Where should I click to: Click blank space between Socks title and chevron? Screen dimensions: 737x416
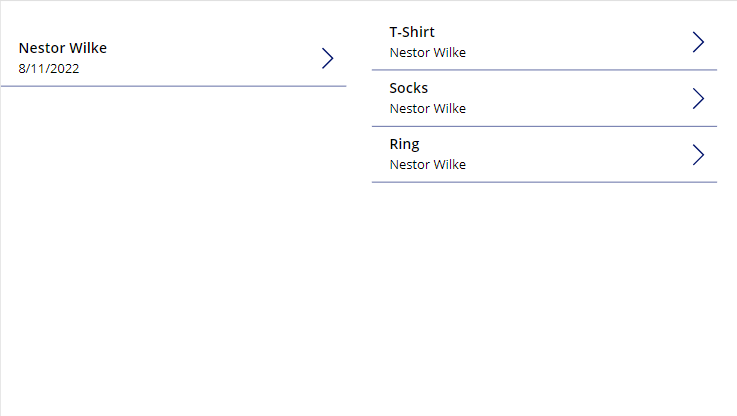[559, 88]
